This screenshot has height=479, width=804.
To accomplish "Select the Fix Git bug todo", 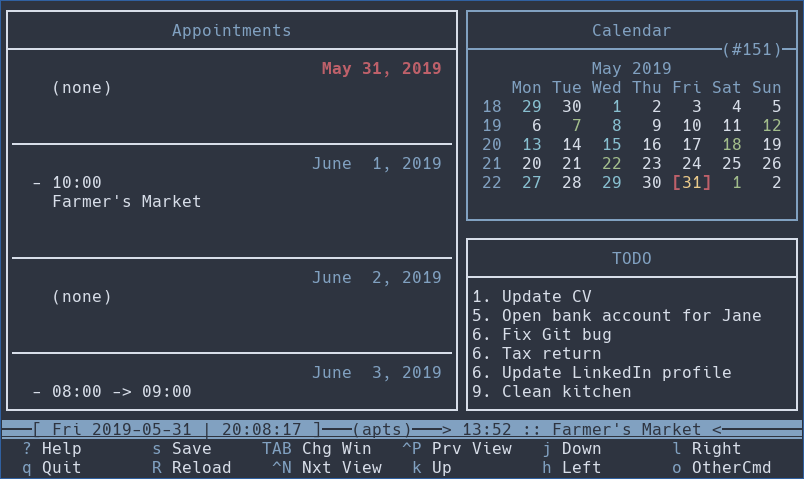I will tap(556, 334).
